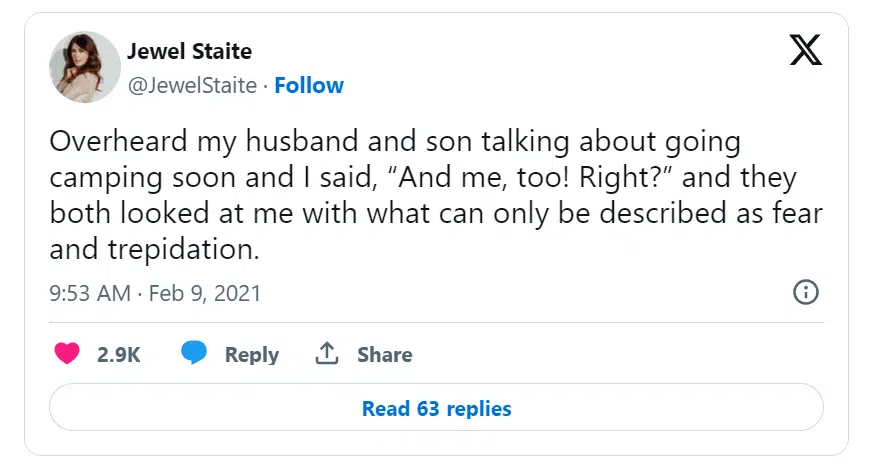The image size is (871, 474).
Task: Click the Share label
Action: (x=384, y=355)
